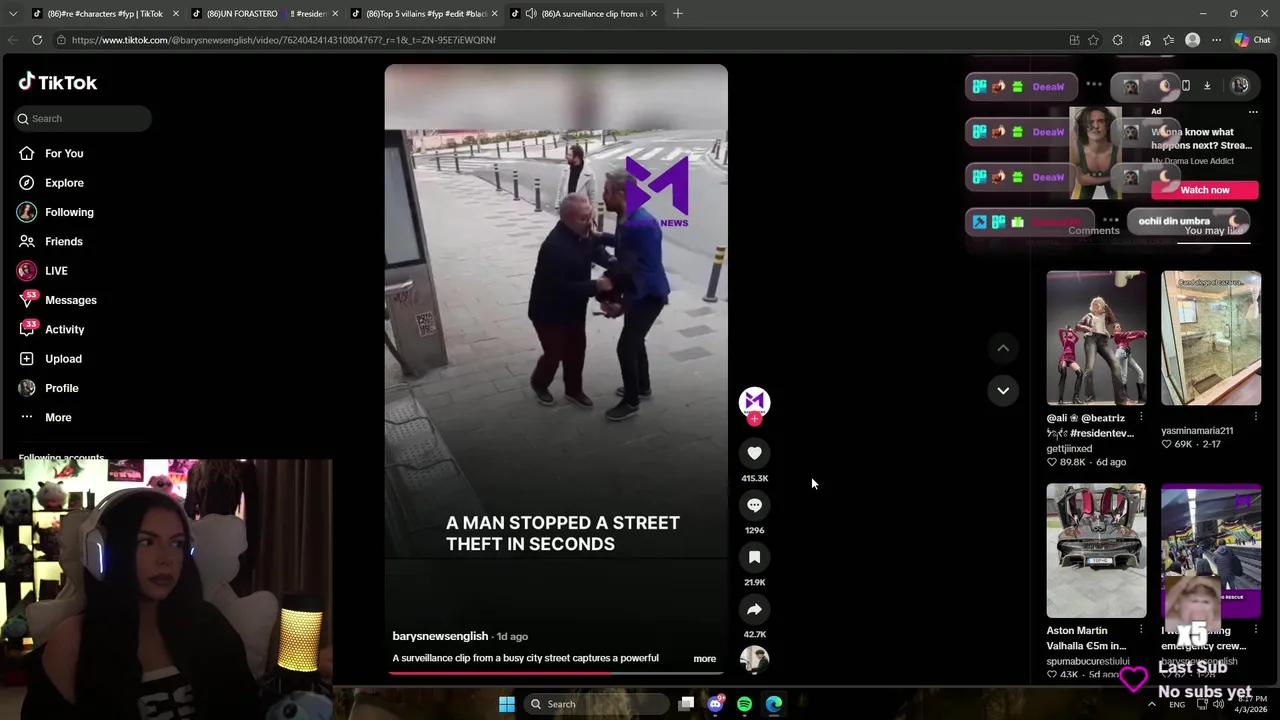
Task: Switch to the Top 5 villains tab
Action: click(x=425, y=14)
